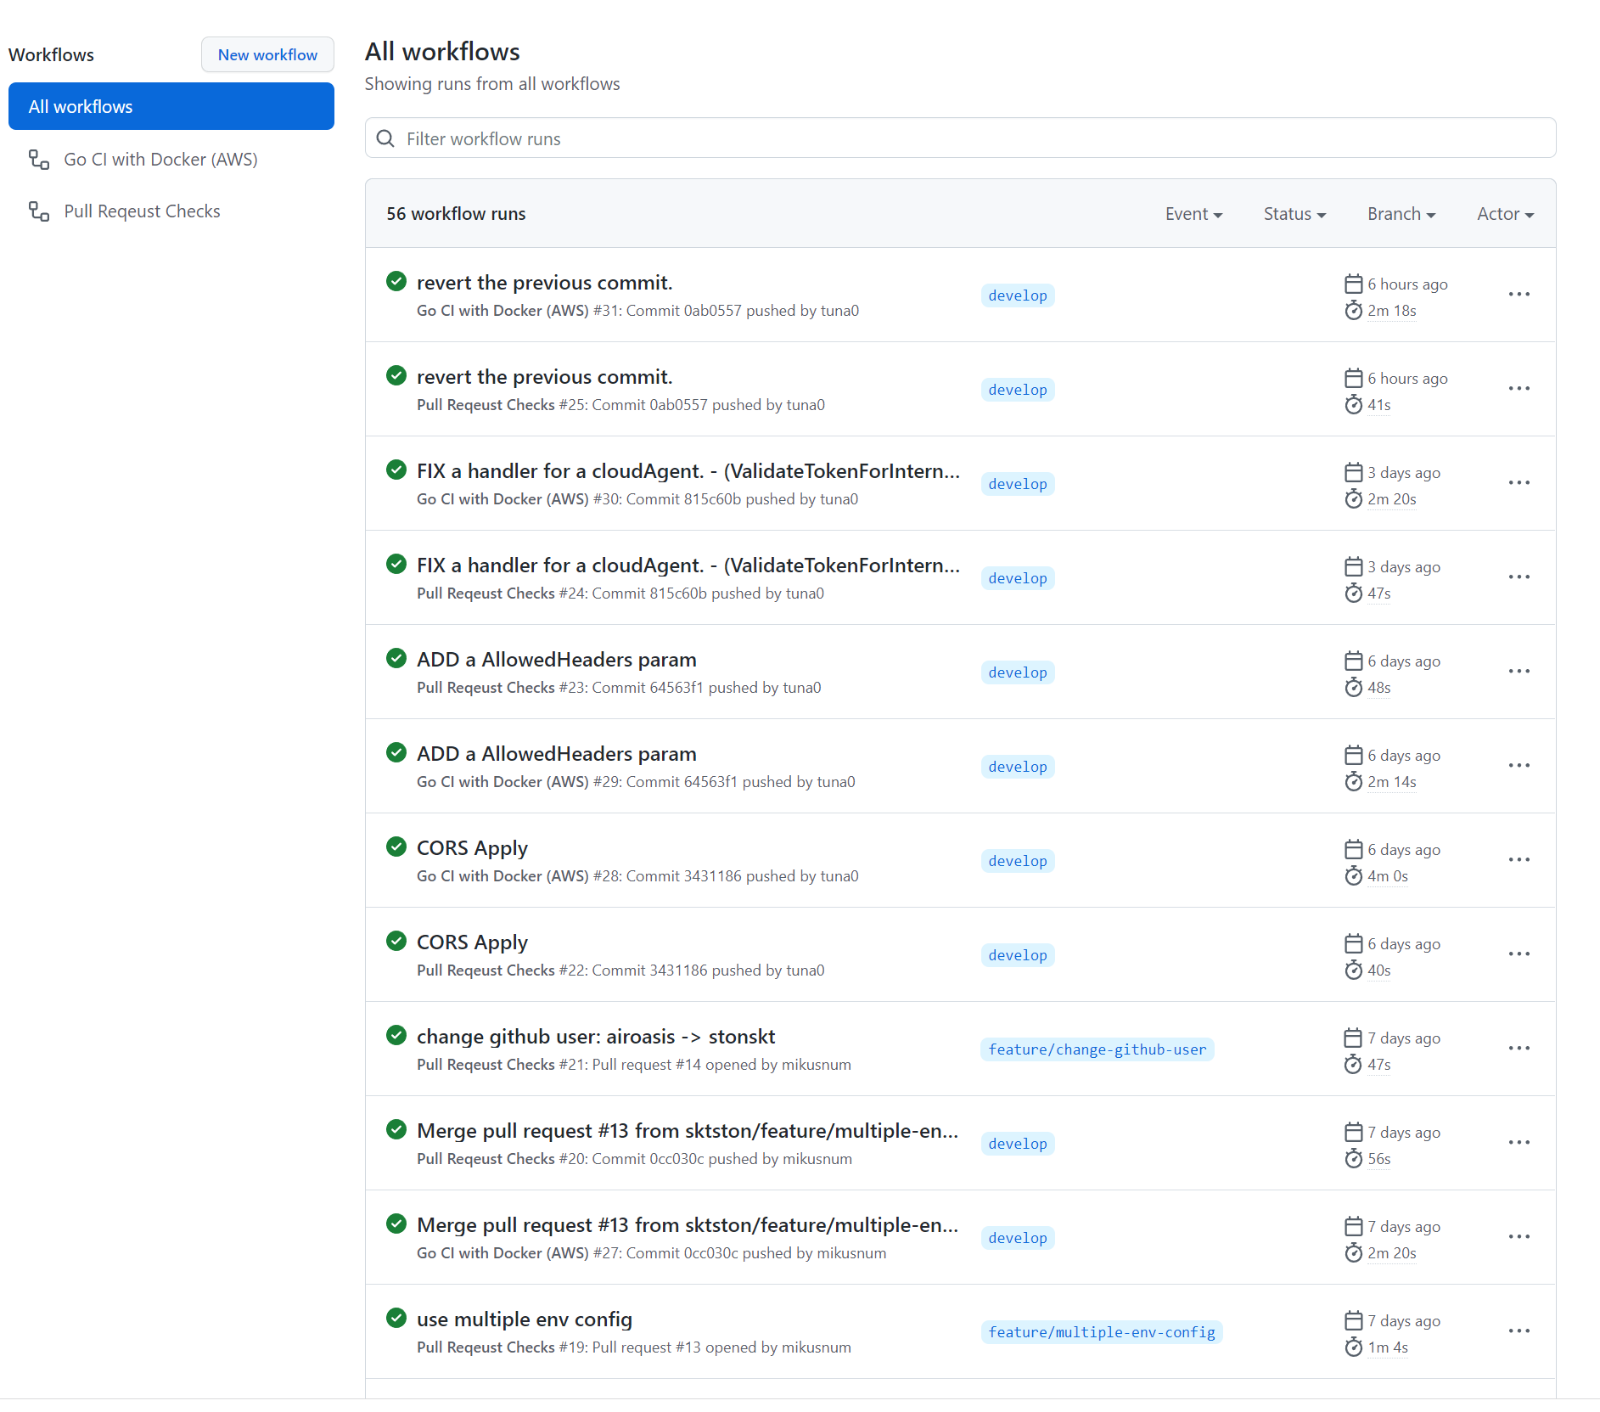1600x1412 pixels.
Task: Open the three-dot menu for CORS Apply run #28
Action: (x=1519, y=860)
